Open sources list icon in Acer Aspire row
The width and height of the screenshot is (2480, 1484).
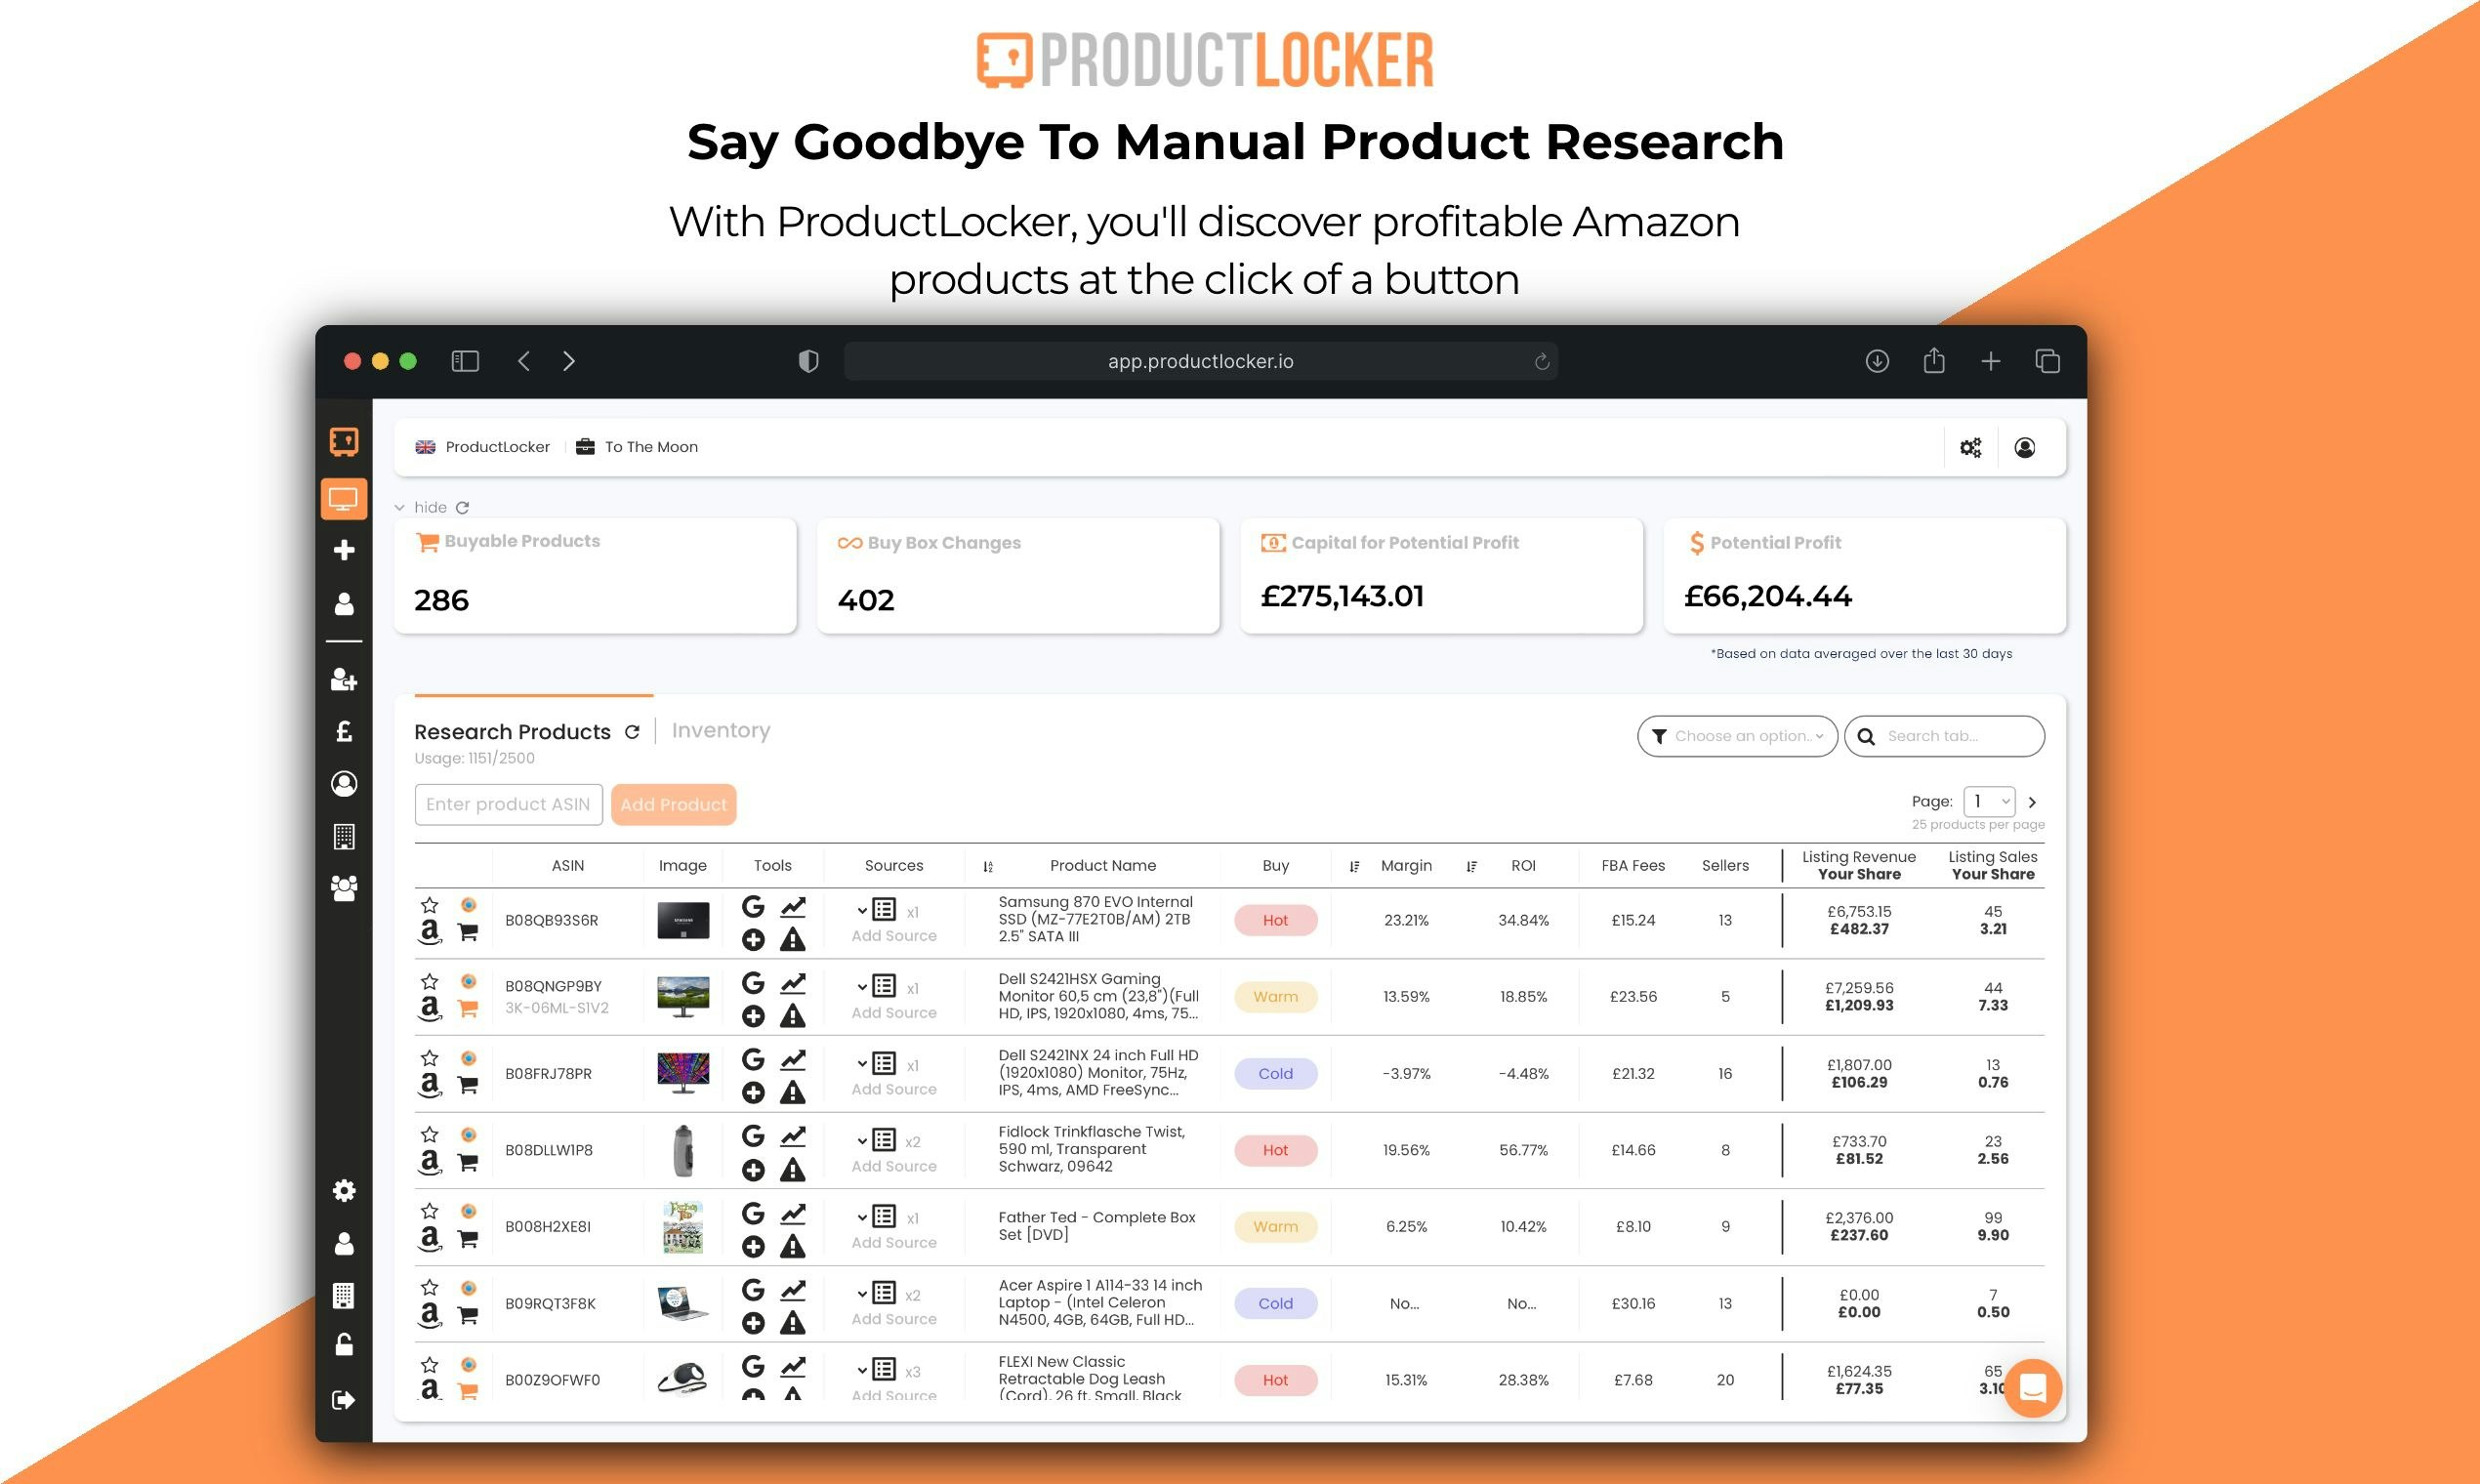pos(884,1293)
